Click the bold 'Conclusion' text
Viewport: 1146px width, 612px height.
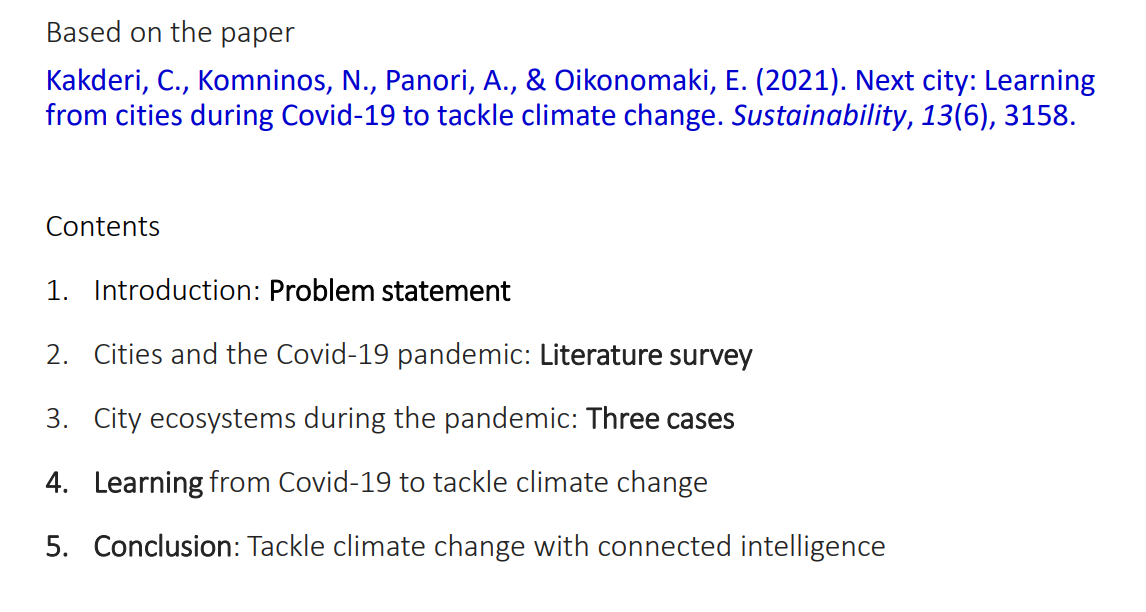tap(162, 547)
